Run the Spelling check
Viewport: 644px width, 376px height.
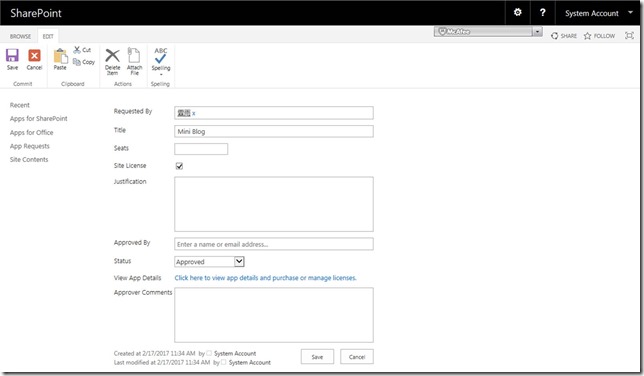(161, 61)
